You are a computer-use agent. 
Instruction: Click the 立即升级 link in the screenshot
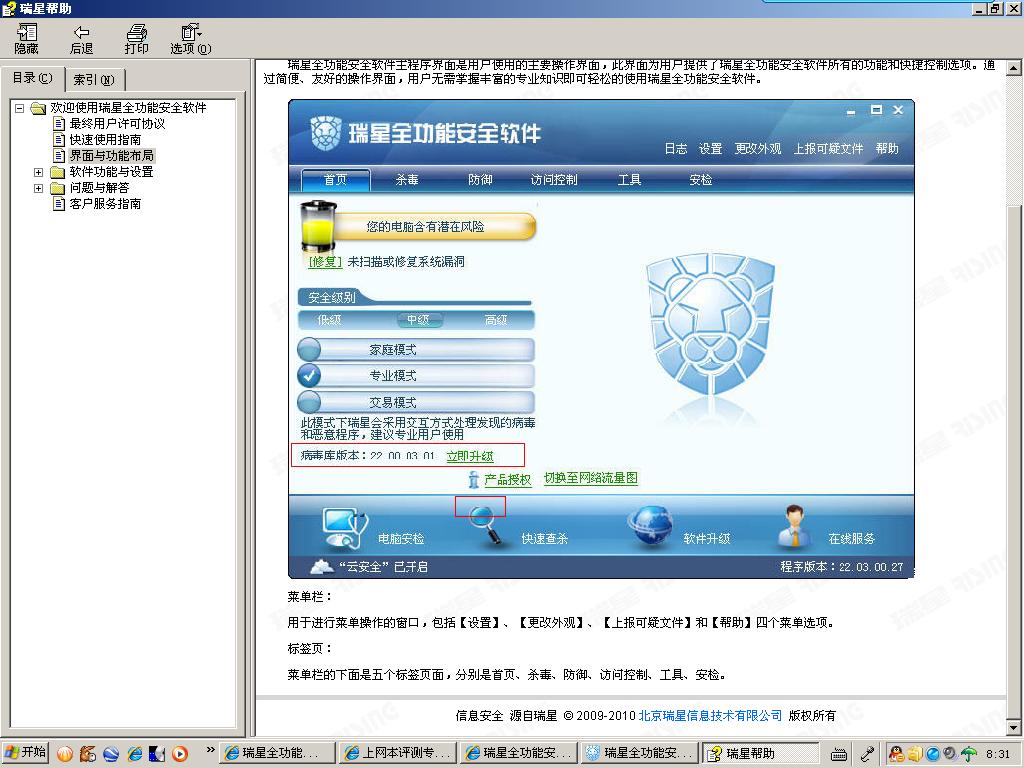click(x=470, y=456)
